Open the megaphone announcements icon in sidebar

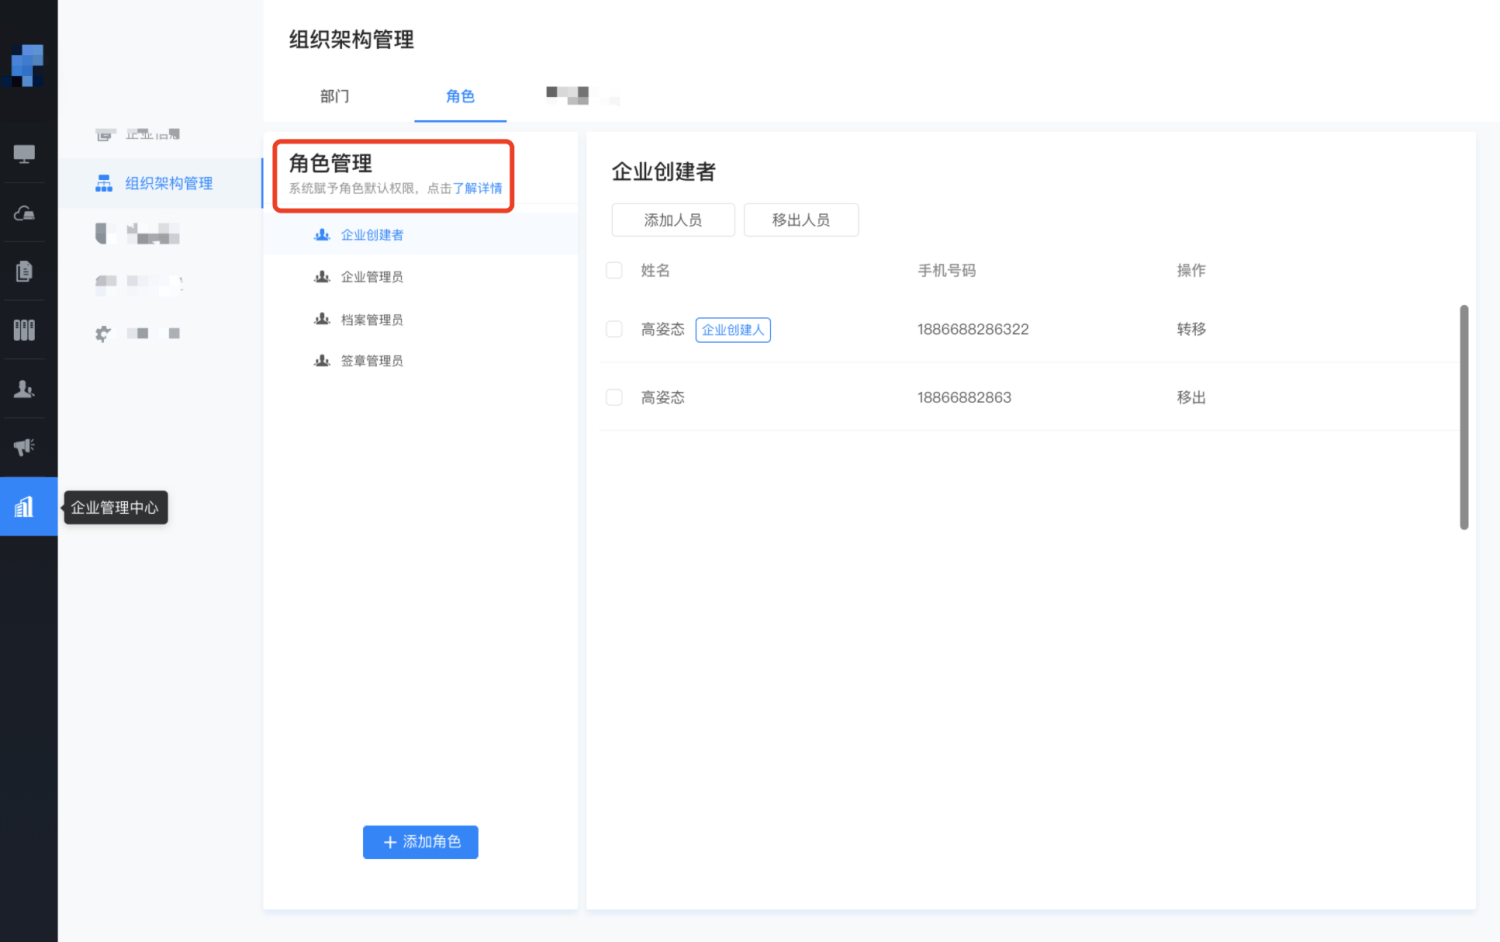click(24, 447)
